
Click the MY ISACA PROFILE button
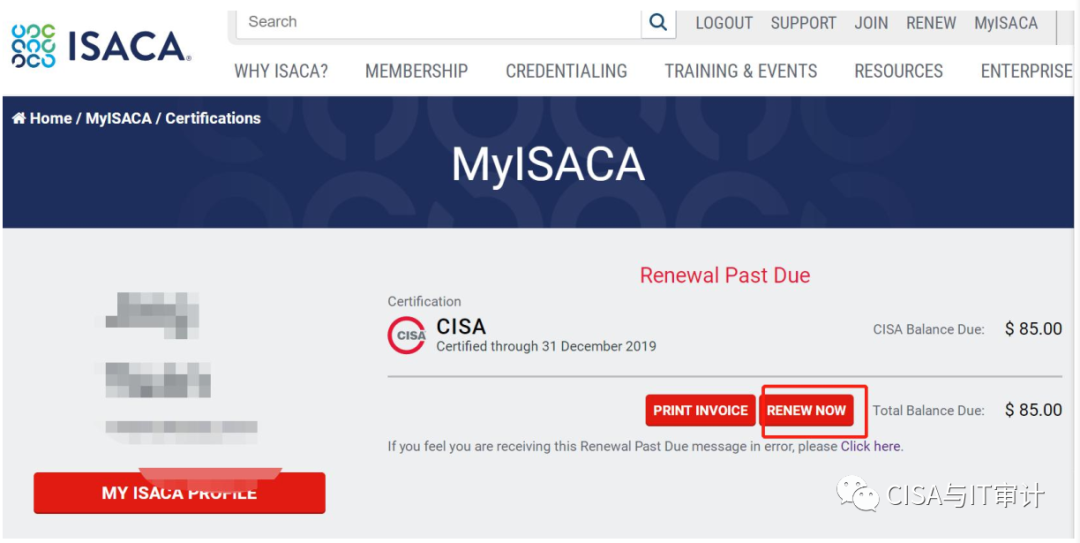point(179,493)
